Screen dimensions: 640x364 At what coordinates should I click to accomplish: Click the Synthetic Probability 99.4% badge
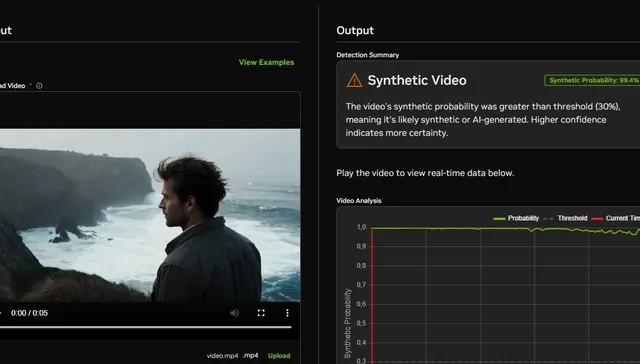click(x=592, y=80)
